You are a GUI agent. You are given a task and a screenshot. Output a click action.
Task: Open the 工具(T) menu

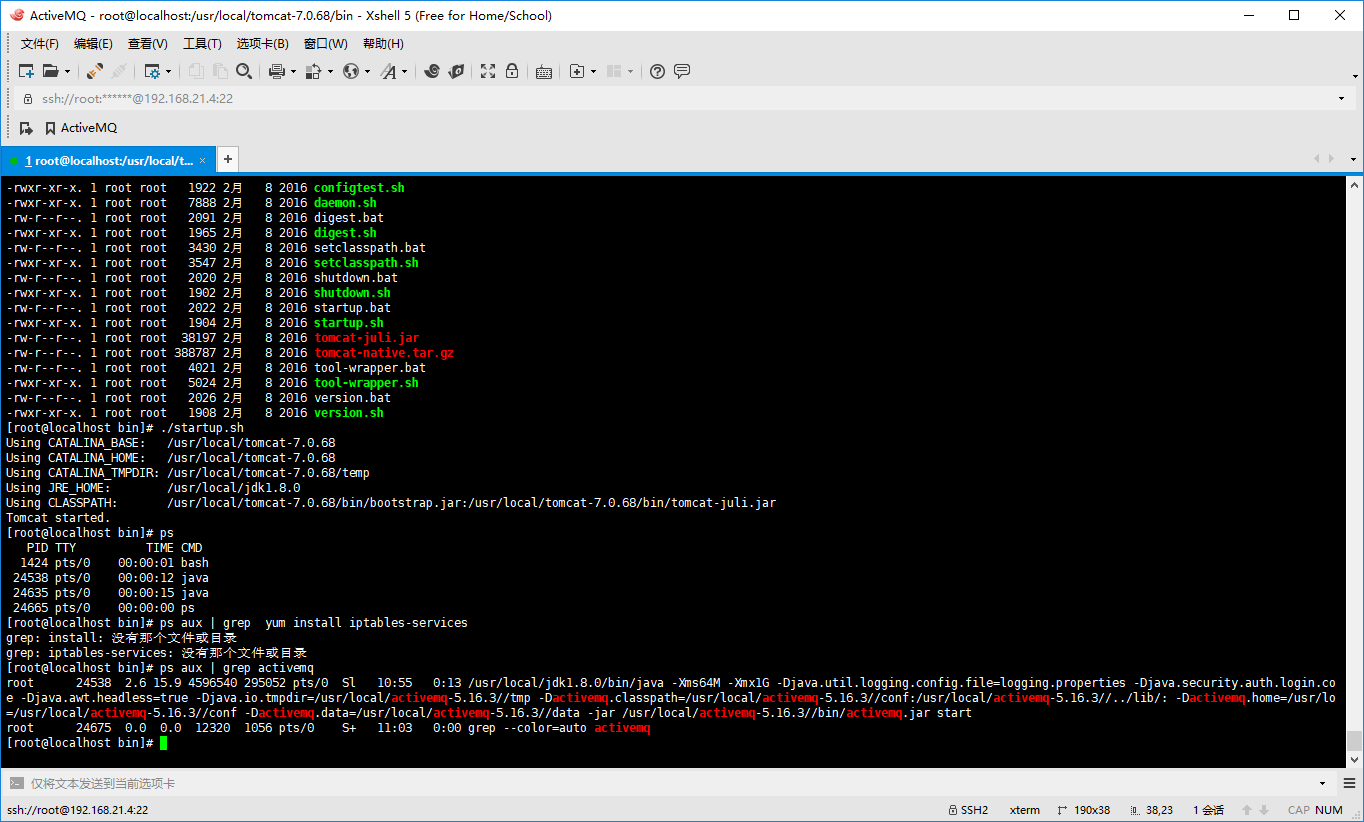(x=202, y=44)
